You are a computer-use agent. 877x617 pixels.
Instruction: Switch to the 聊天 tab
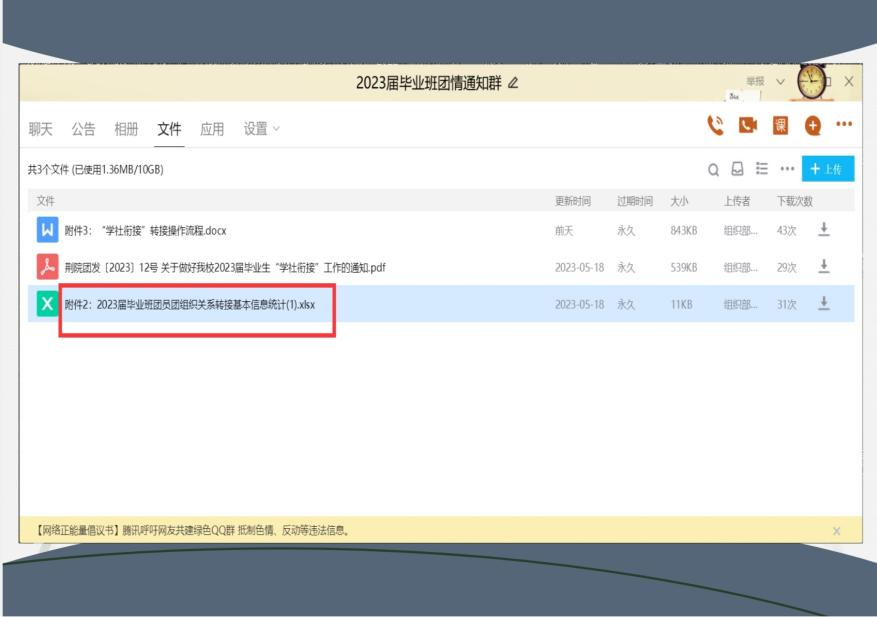coord(34,129)
